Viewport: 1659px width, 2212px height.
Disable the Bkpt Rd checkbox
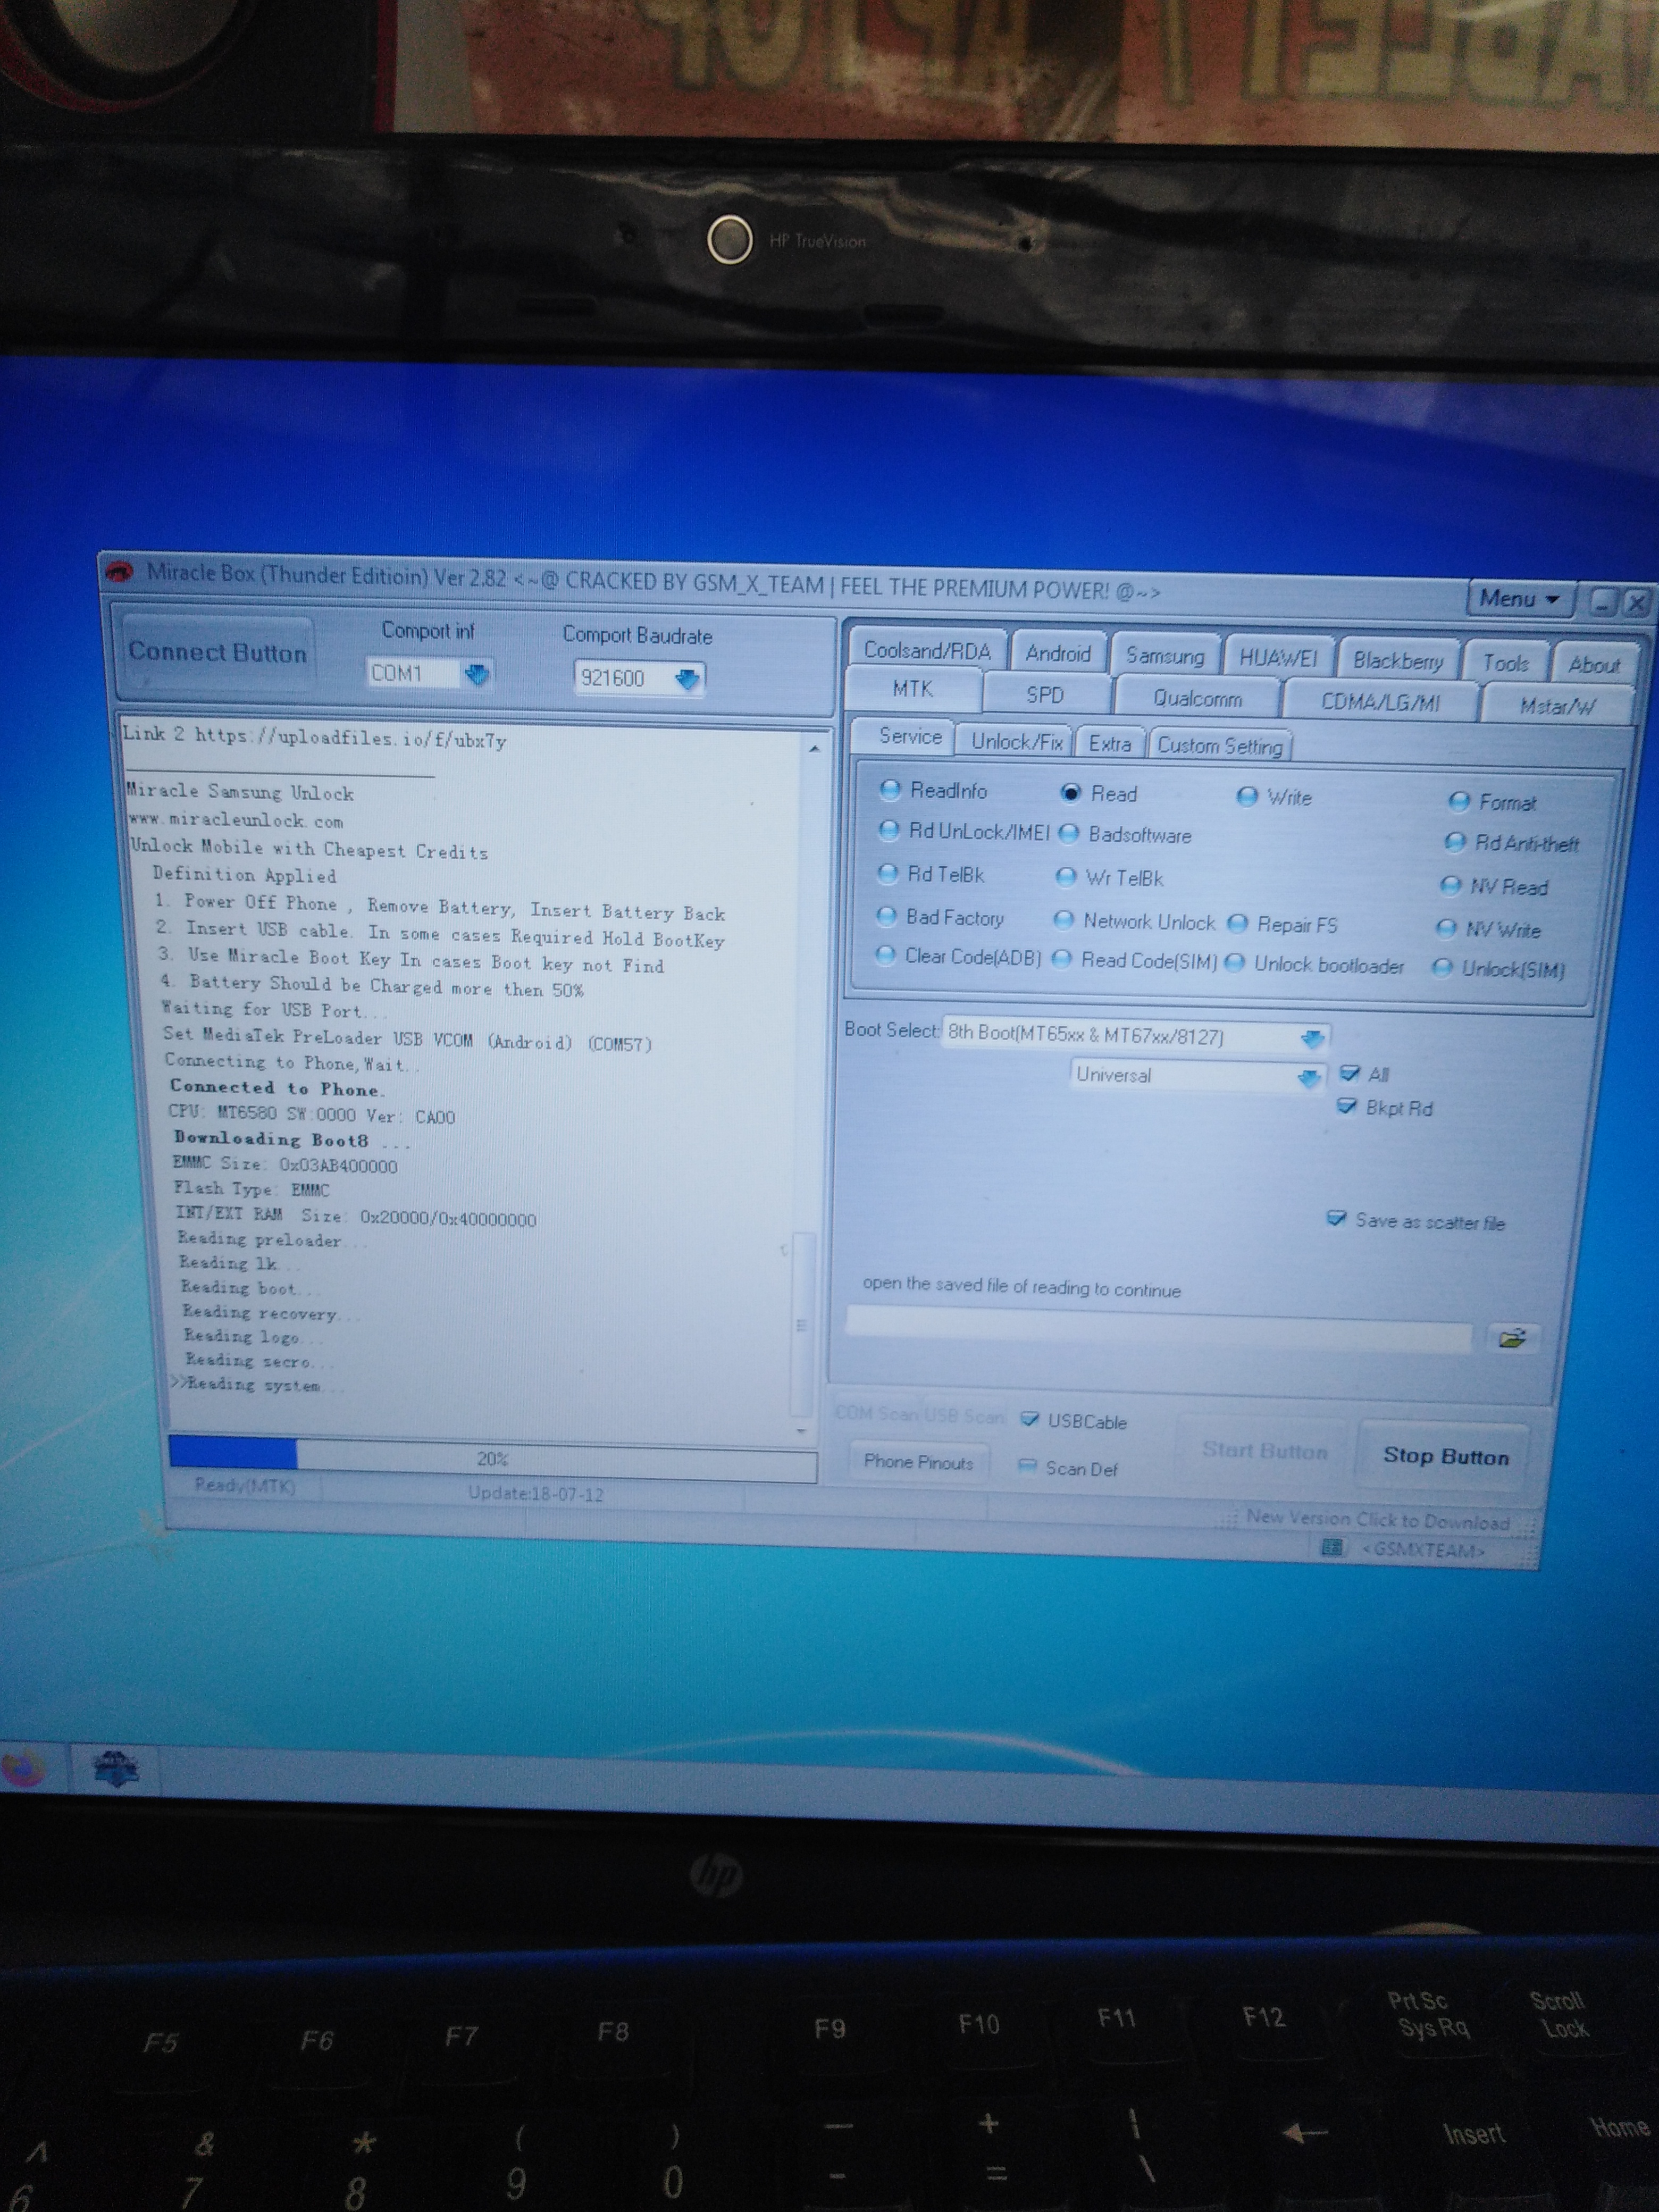pyautogui.click(x=1347, y=1107)
